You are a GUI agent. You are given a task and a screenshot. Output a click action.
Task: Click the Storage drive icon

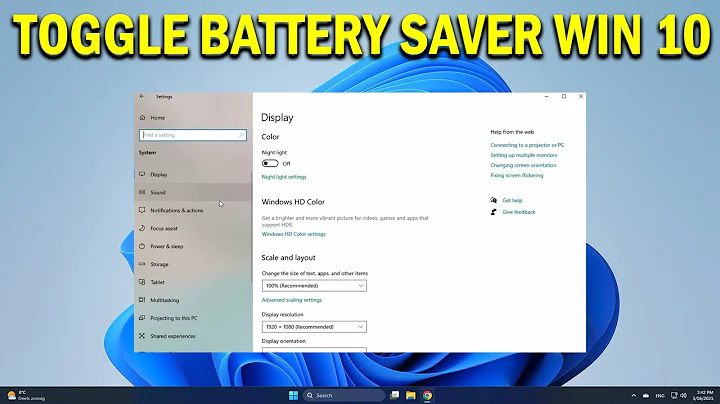pyautogui.click(x=142, y=264)
